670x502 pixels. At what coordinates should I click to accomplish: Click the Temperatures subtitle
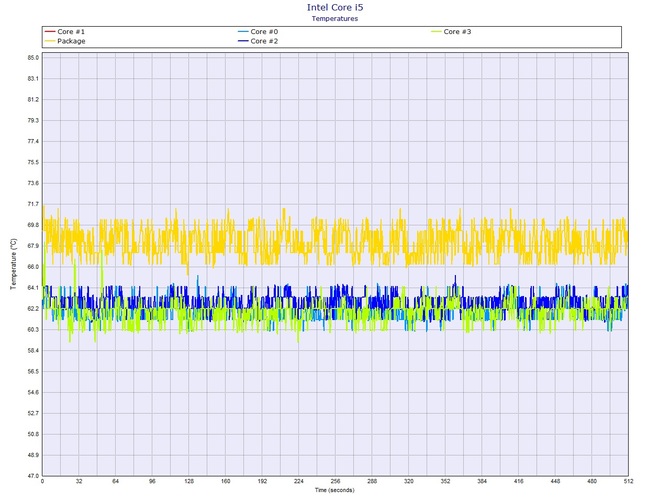[335, 18]
